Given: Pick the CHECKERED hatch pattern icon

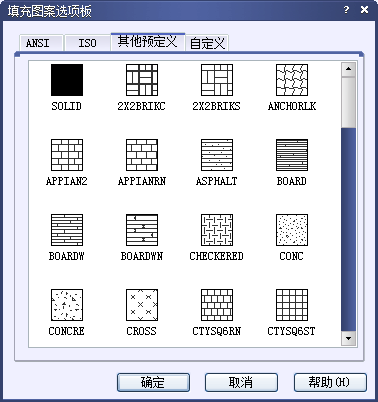Looking at the screenshot, I should point(217,230).
